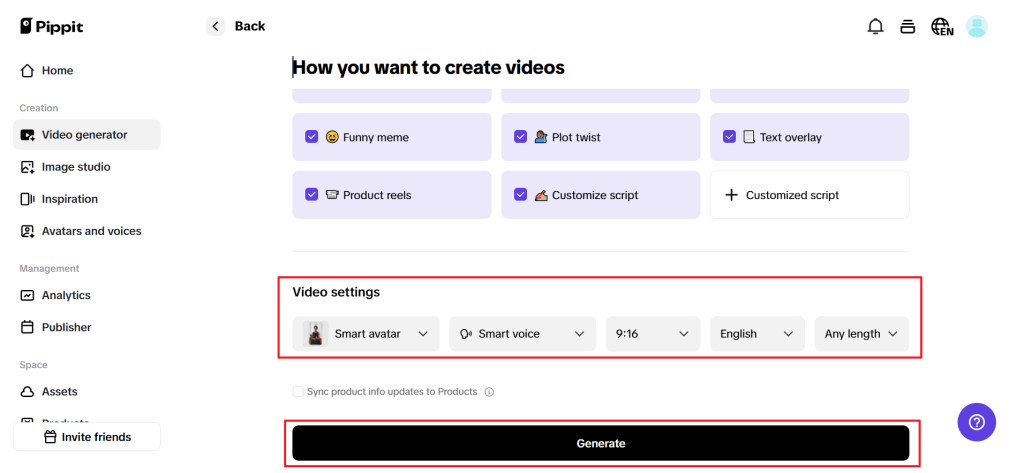
Task: Go to Analytics in the sidebar
Action: pos(66,295)
